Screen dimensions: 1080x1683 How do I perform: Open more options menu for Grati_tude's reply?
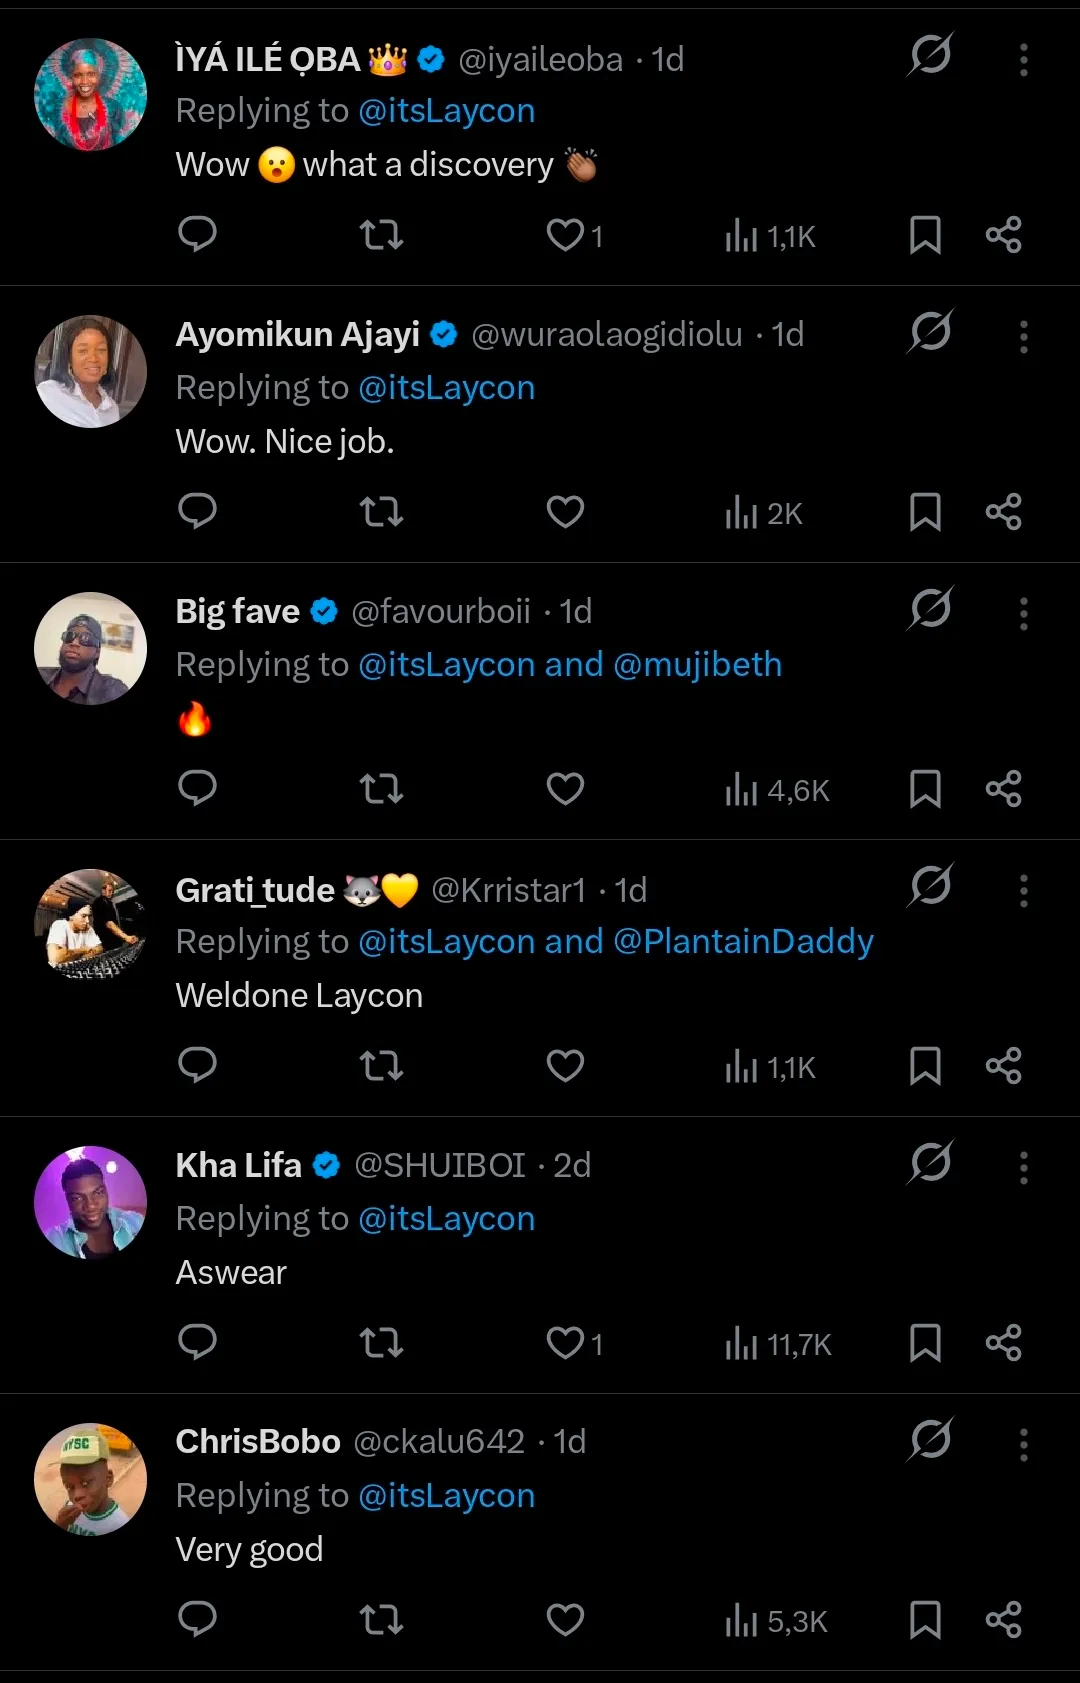point(1023,890)
